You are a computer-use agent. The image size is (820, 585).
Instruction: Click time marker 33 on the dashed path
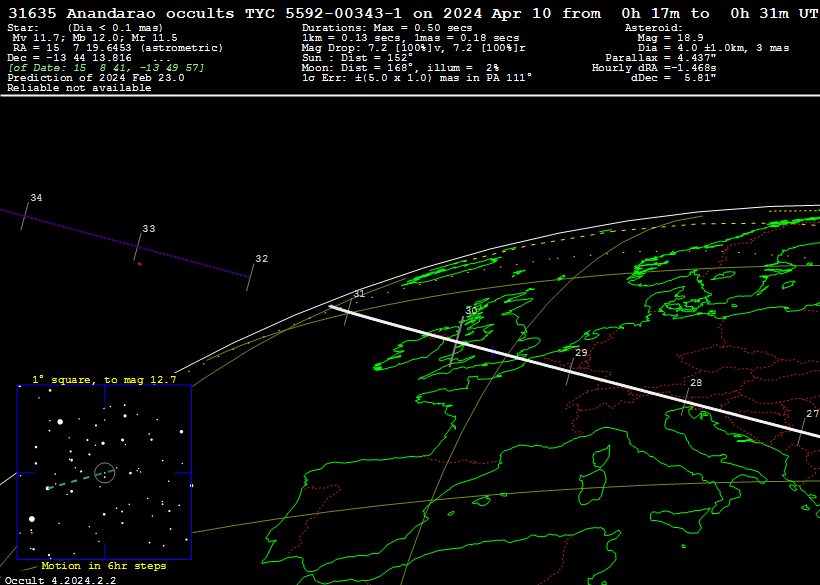pyautogui.click(x=148, y=229)
